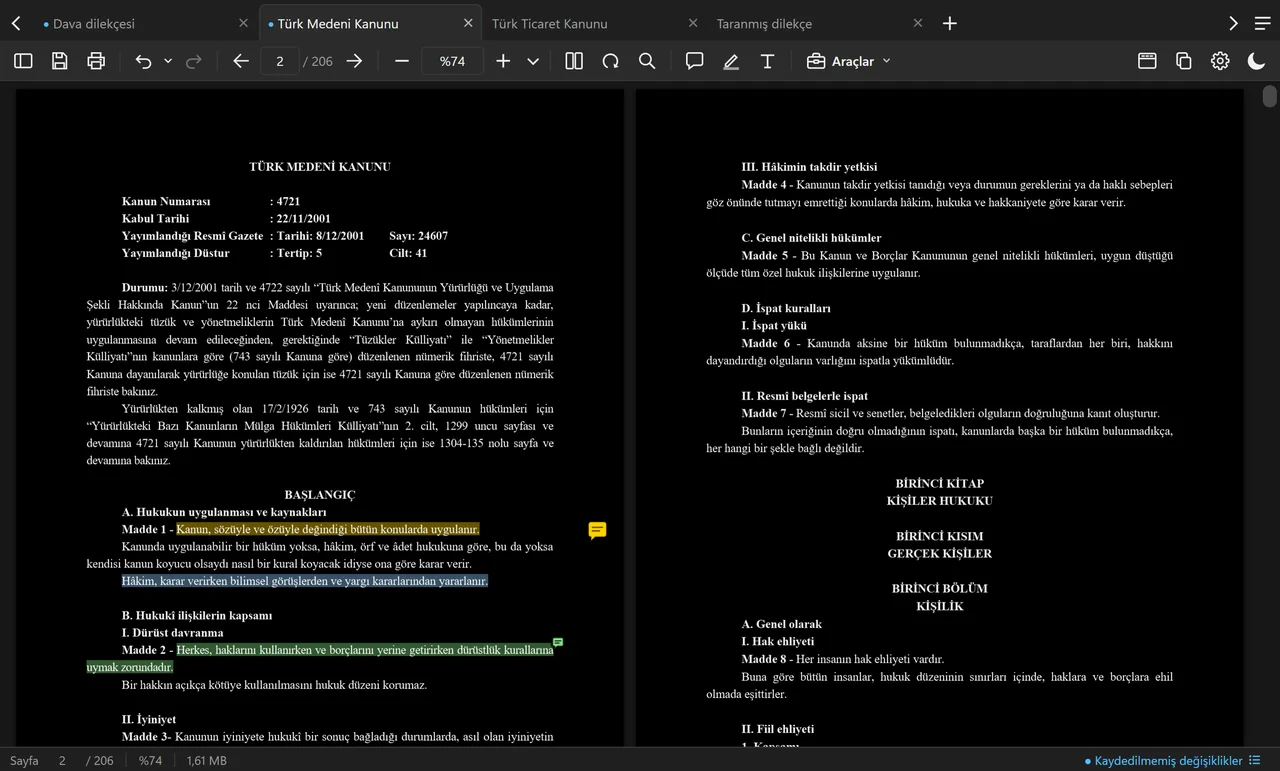Image resolution: width=1280 pixels, height=771 pixels.
Task: Open the tab list menu icon
Action: (x=1263, y=23)
